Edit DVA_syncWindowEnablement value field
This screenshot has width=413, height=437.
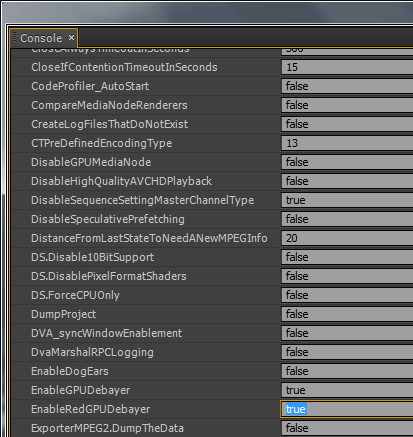point(347,333)
